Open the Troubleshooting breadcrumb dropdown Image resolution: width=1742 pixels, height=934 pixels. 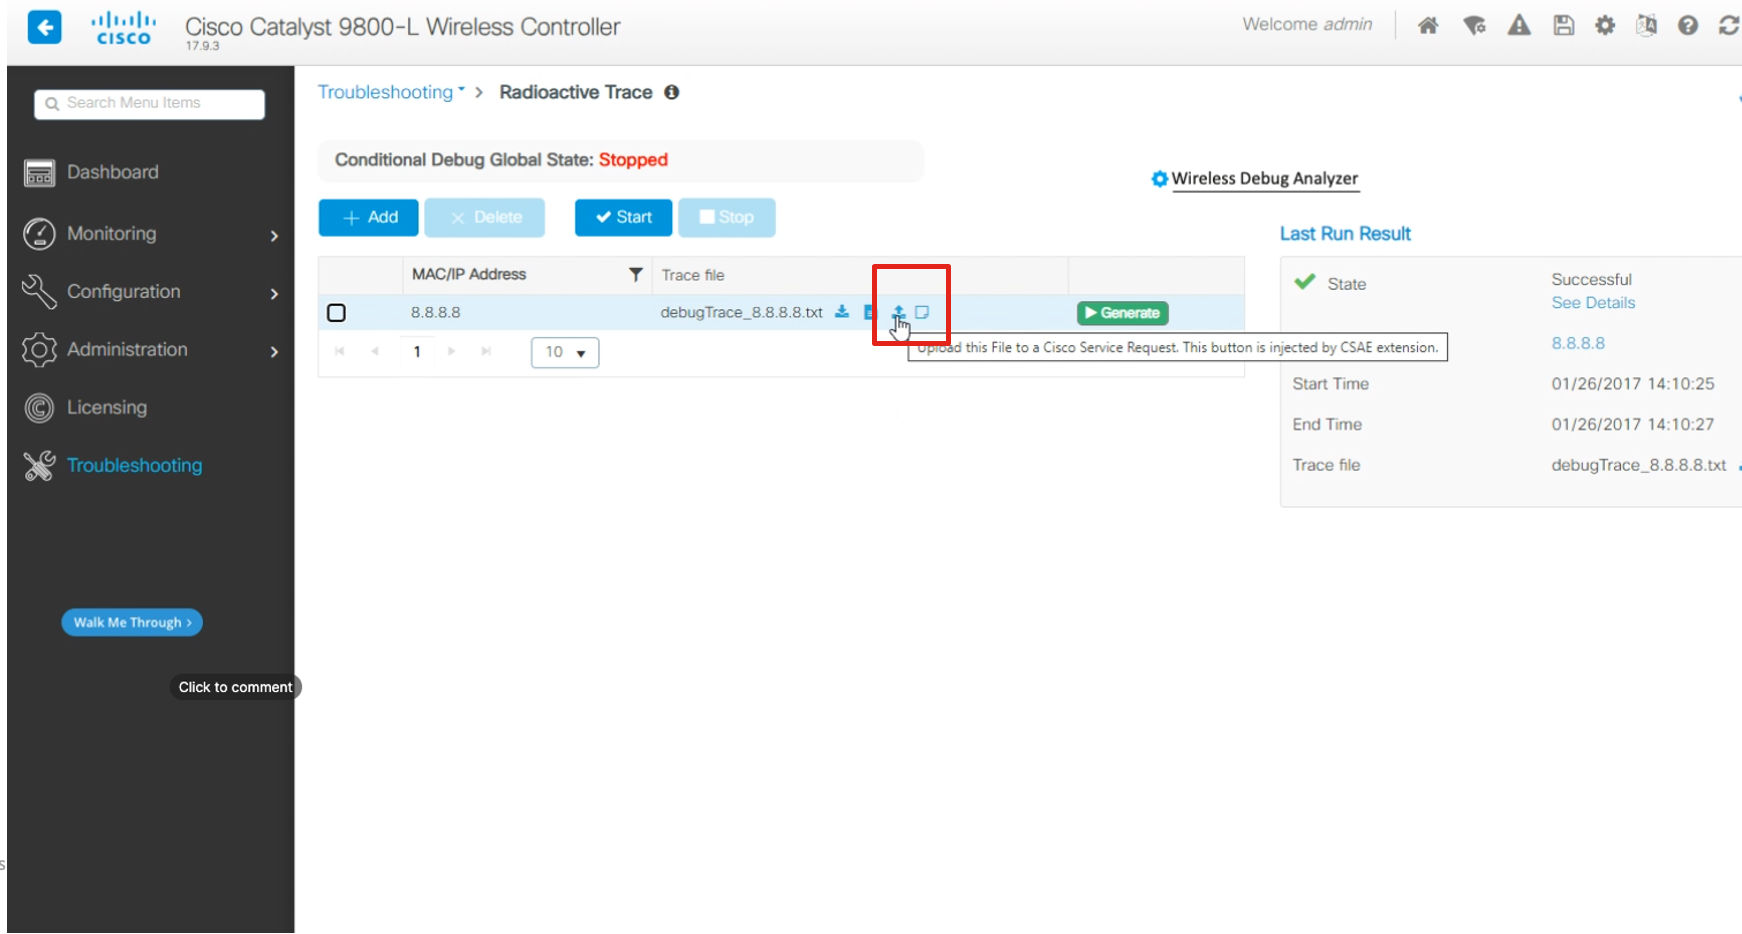coord(391,92)
